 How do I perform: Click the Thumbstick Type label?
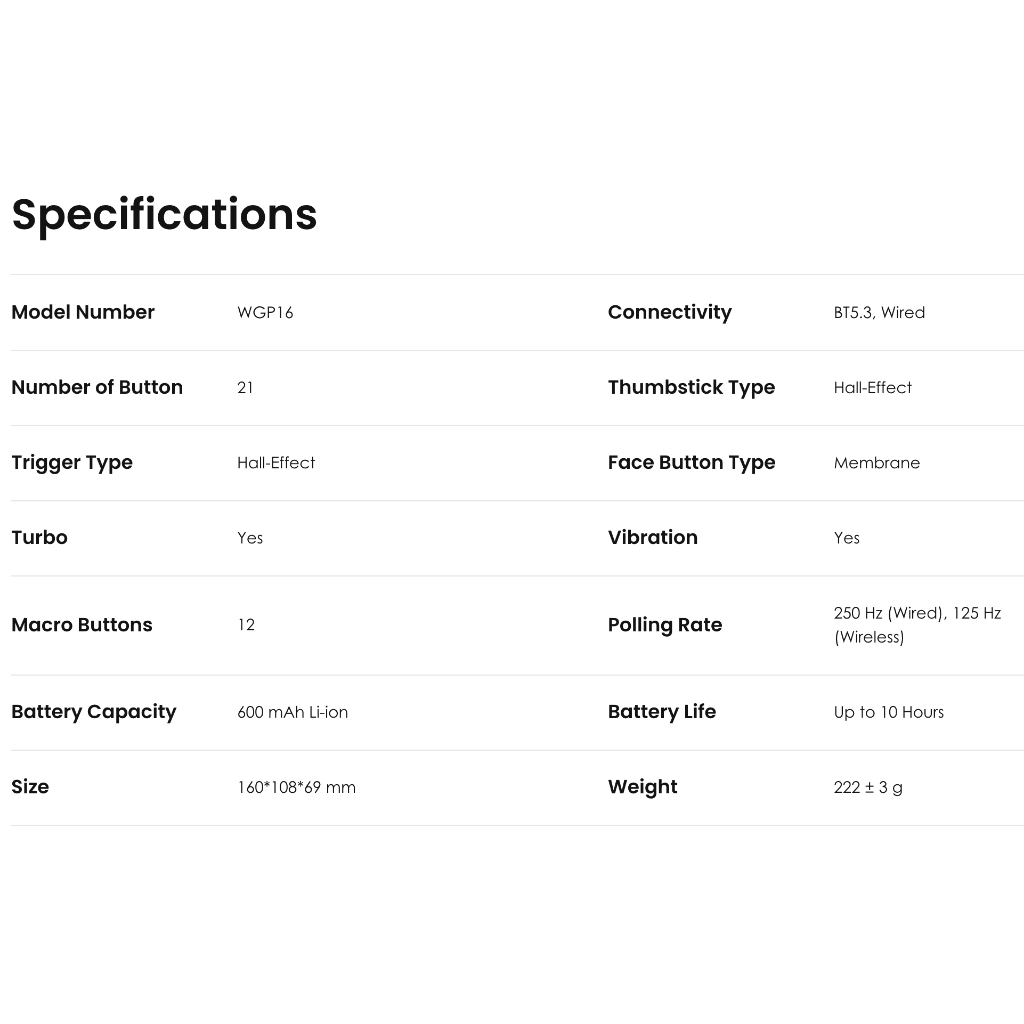[691, 387]
